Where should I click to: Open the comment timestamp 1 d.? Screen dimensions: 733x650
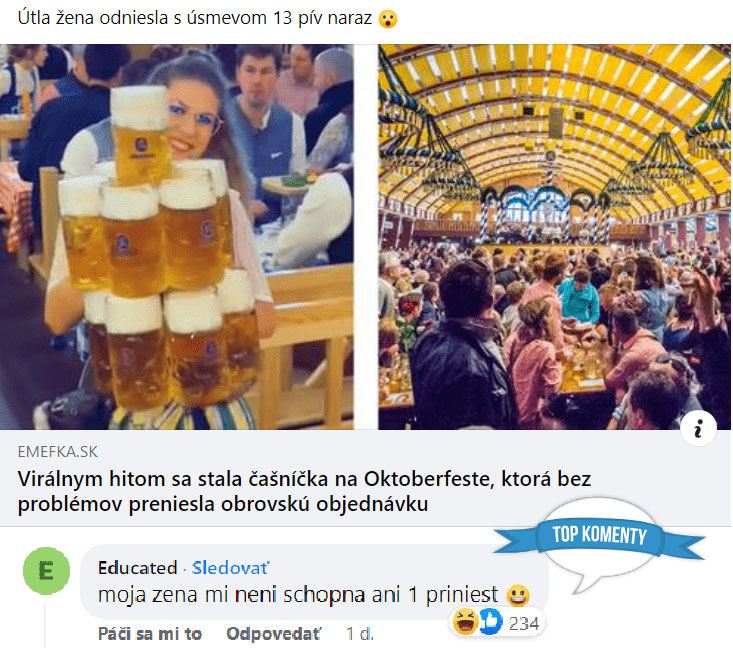359,634
